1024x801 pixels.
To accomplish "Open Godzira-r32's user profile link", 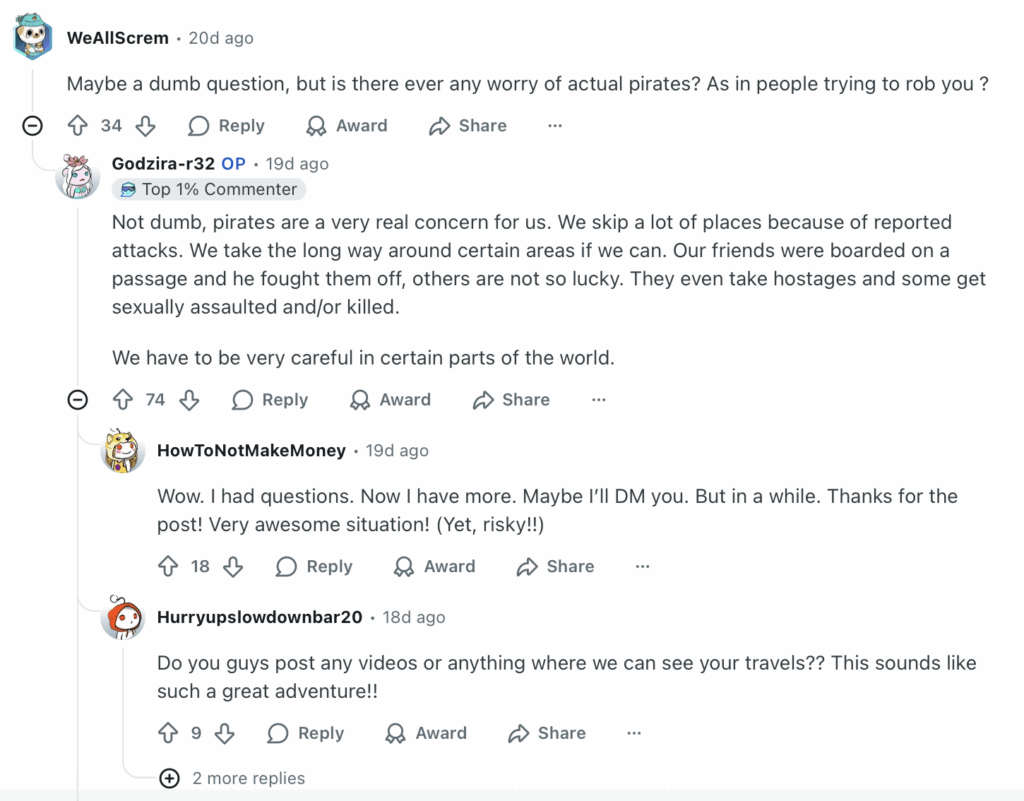I will 163,163.
